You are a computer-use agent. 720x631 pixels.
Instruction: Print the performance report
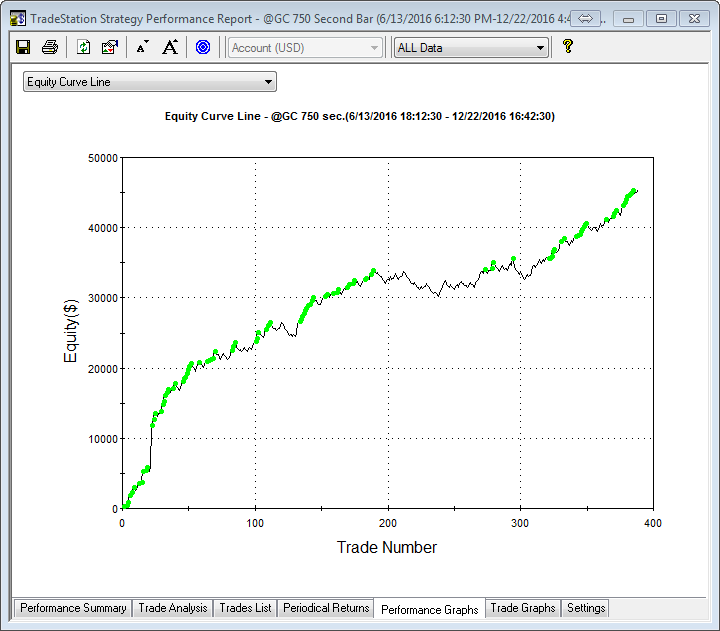point(49,47)
